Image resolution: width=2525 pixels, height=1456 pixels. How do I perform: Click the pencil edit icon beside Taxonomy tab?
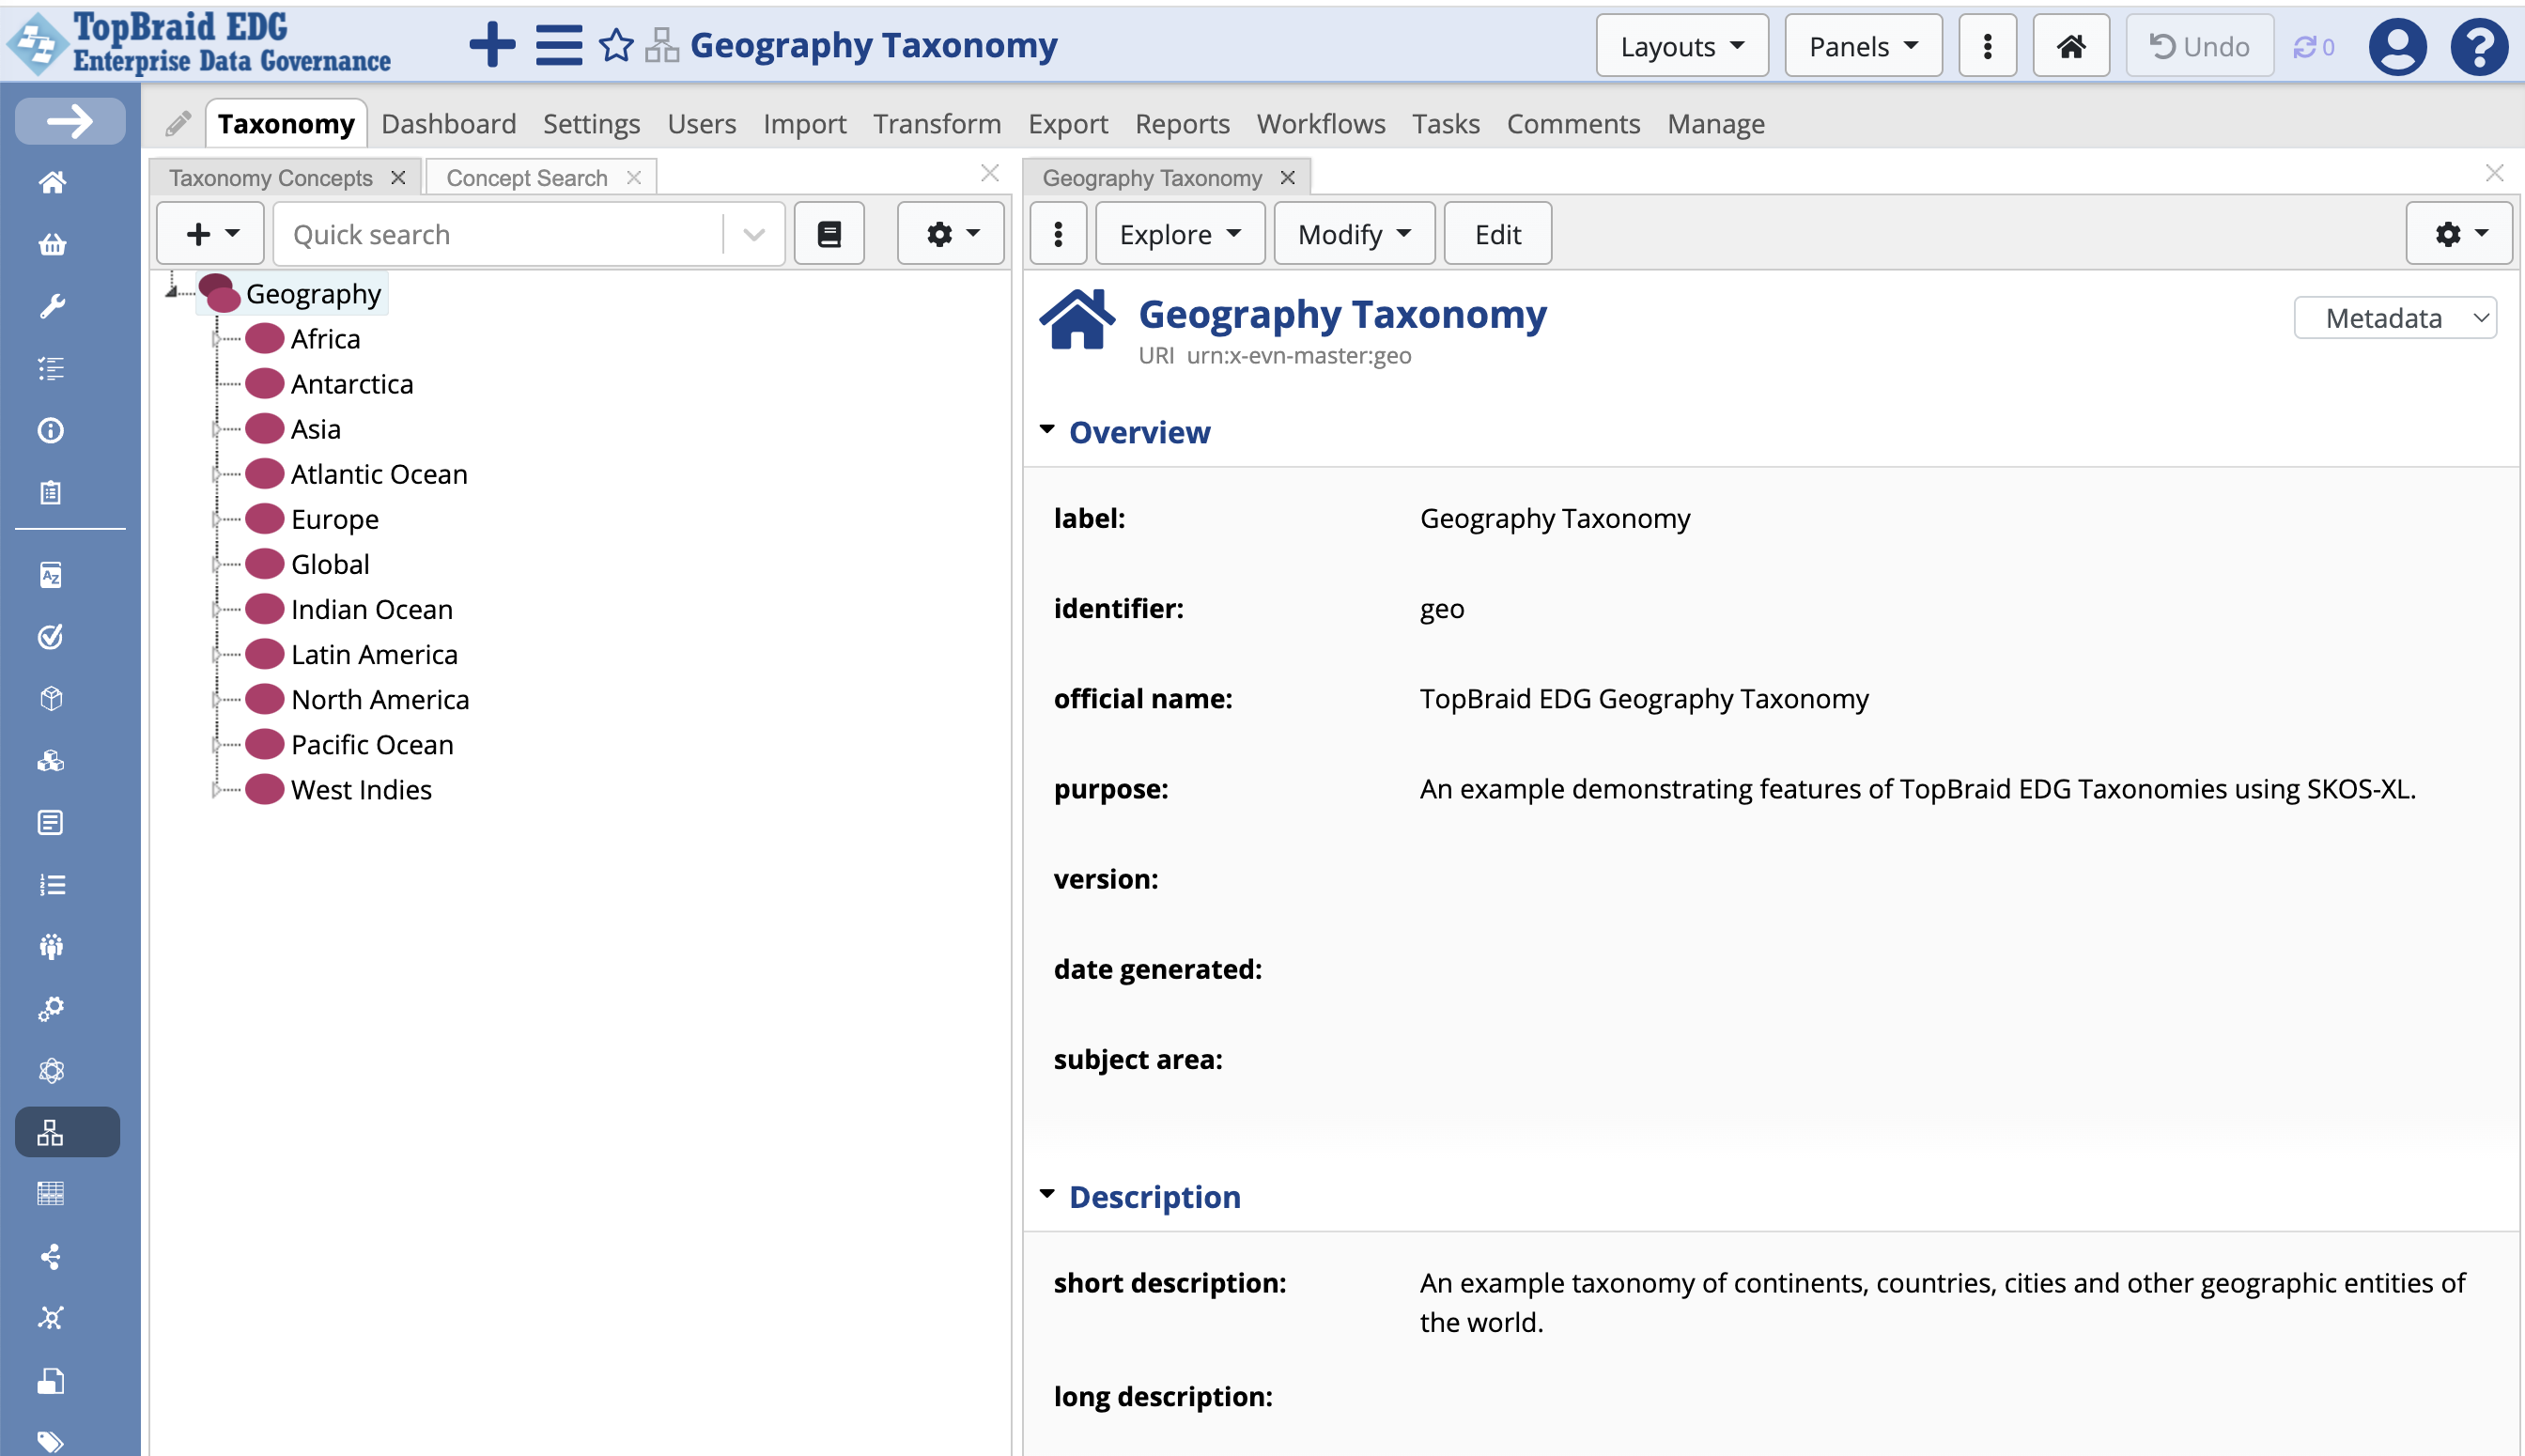click(178, 123)
